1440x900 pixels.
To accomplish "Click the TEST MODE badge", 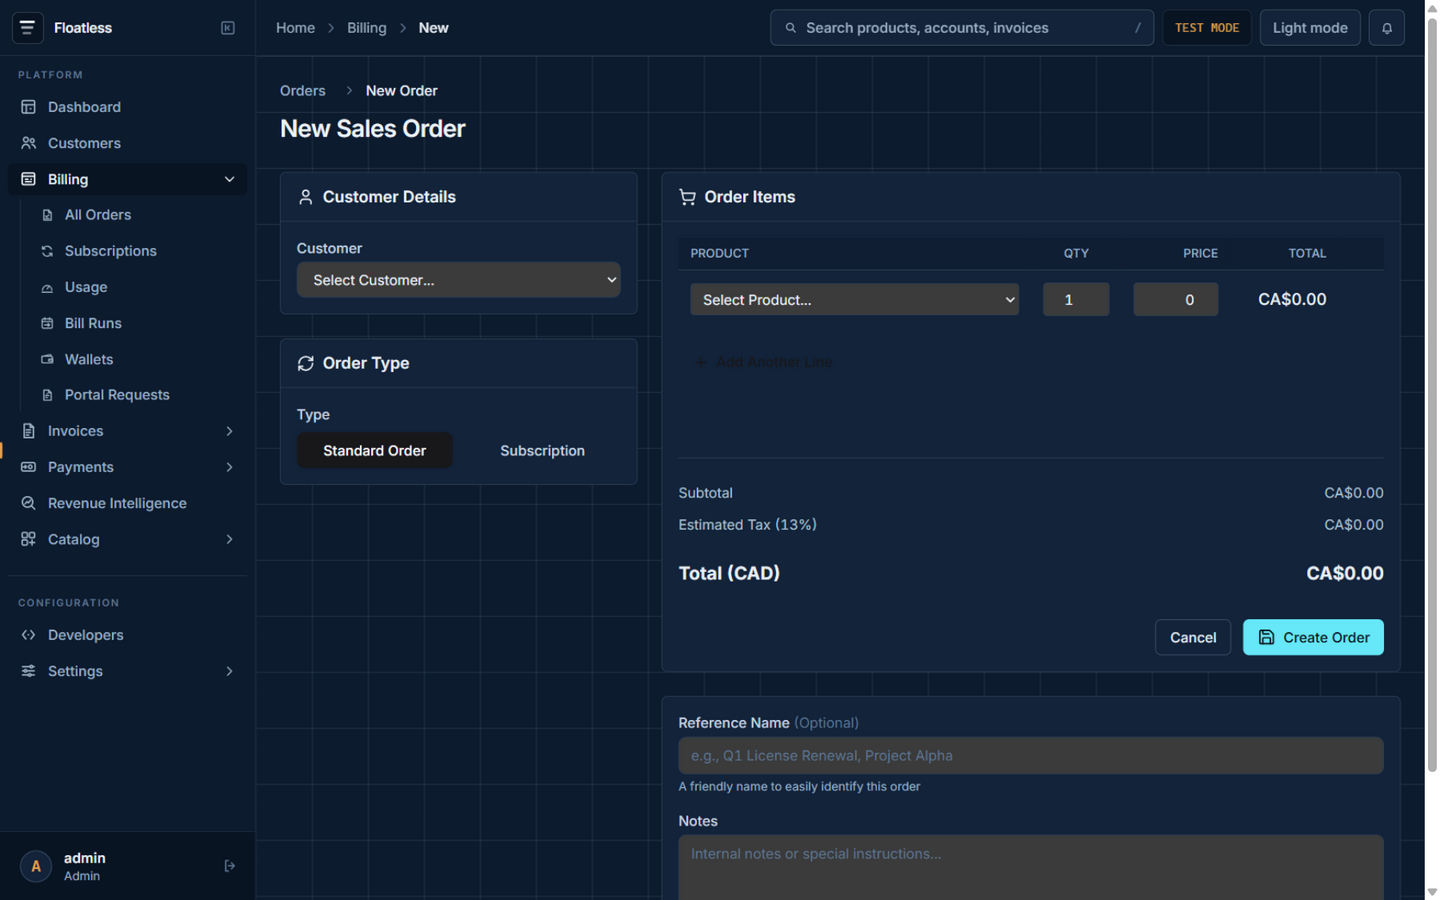I will (x=1206, y=28).
